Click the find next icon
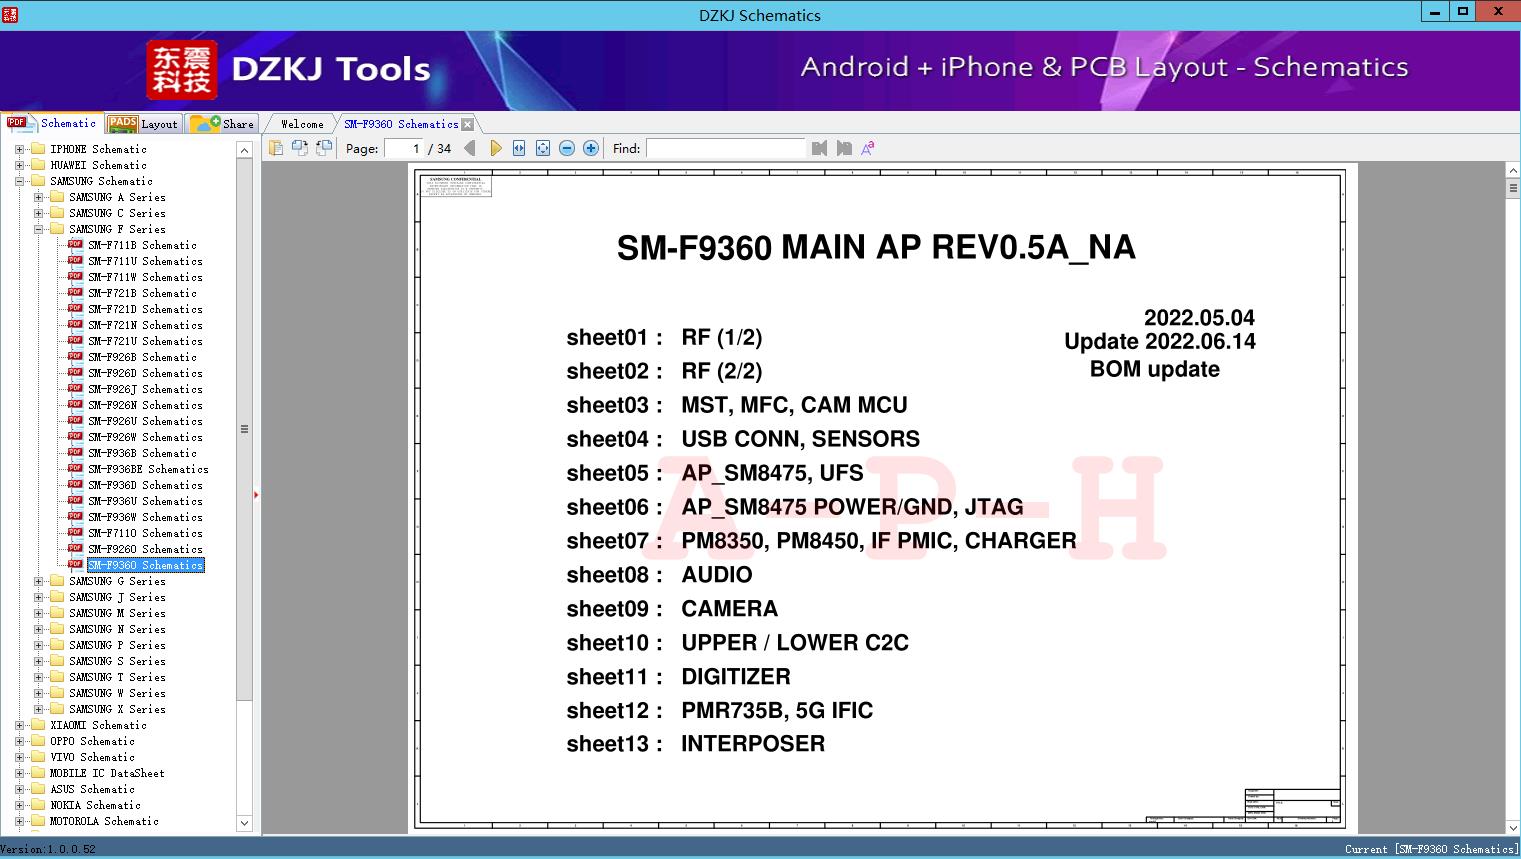Viewport: 1521px width, 859px height. pyautogui.click(x=844, y=148)
